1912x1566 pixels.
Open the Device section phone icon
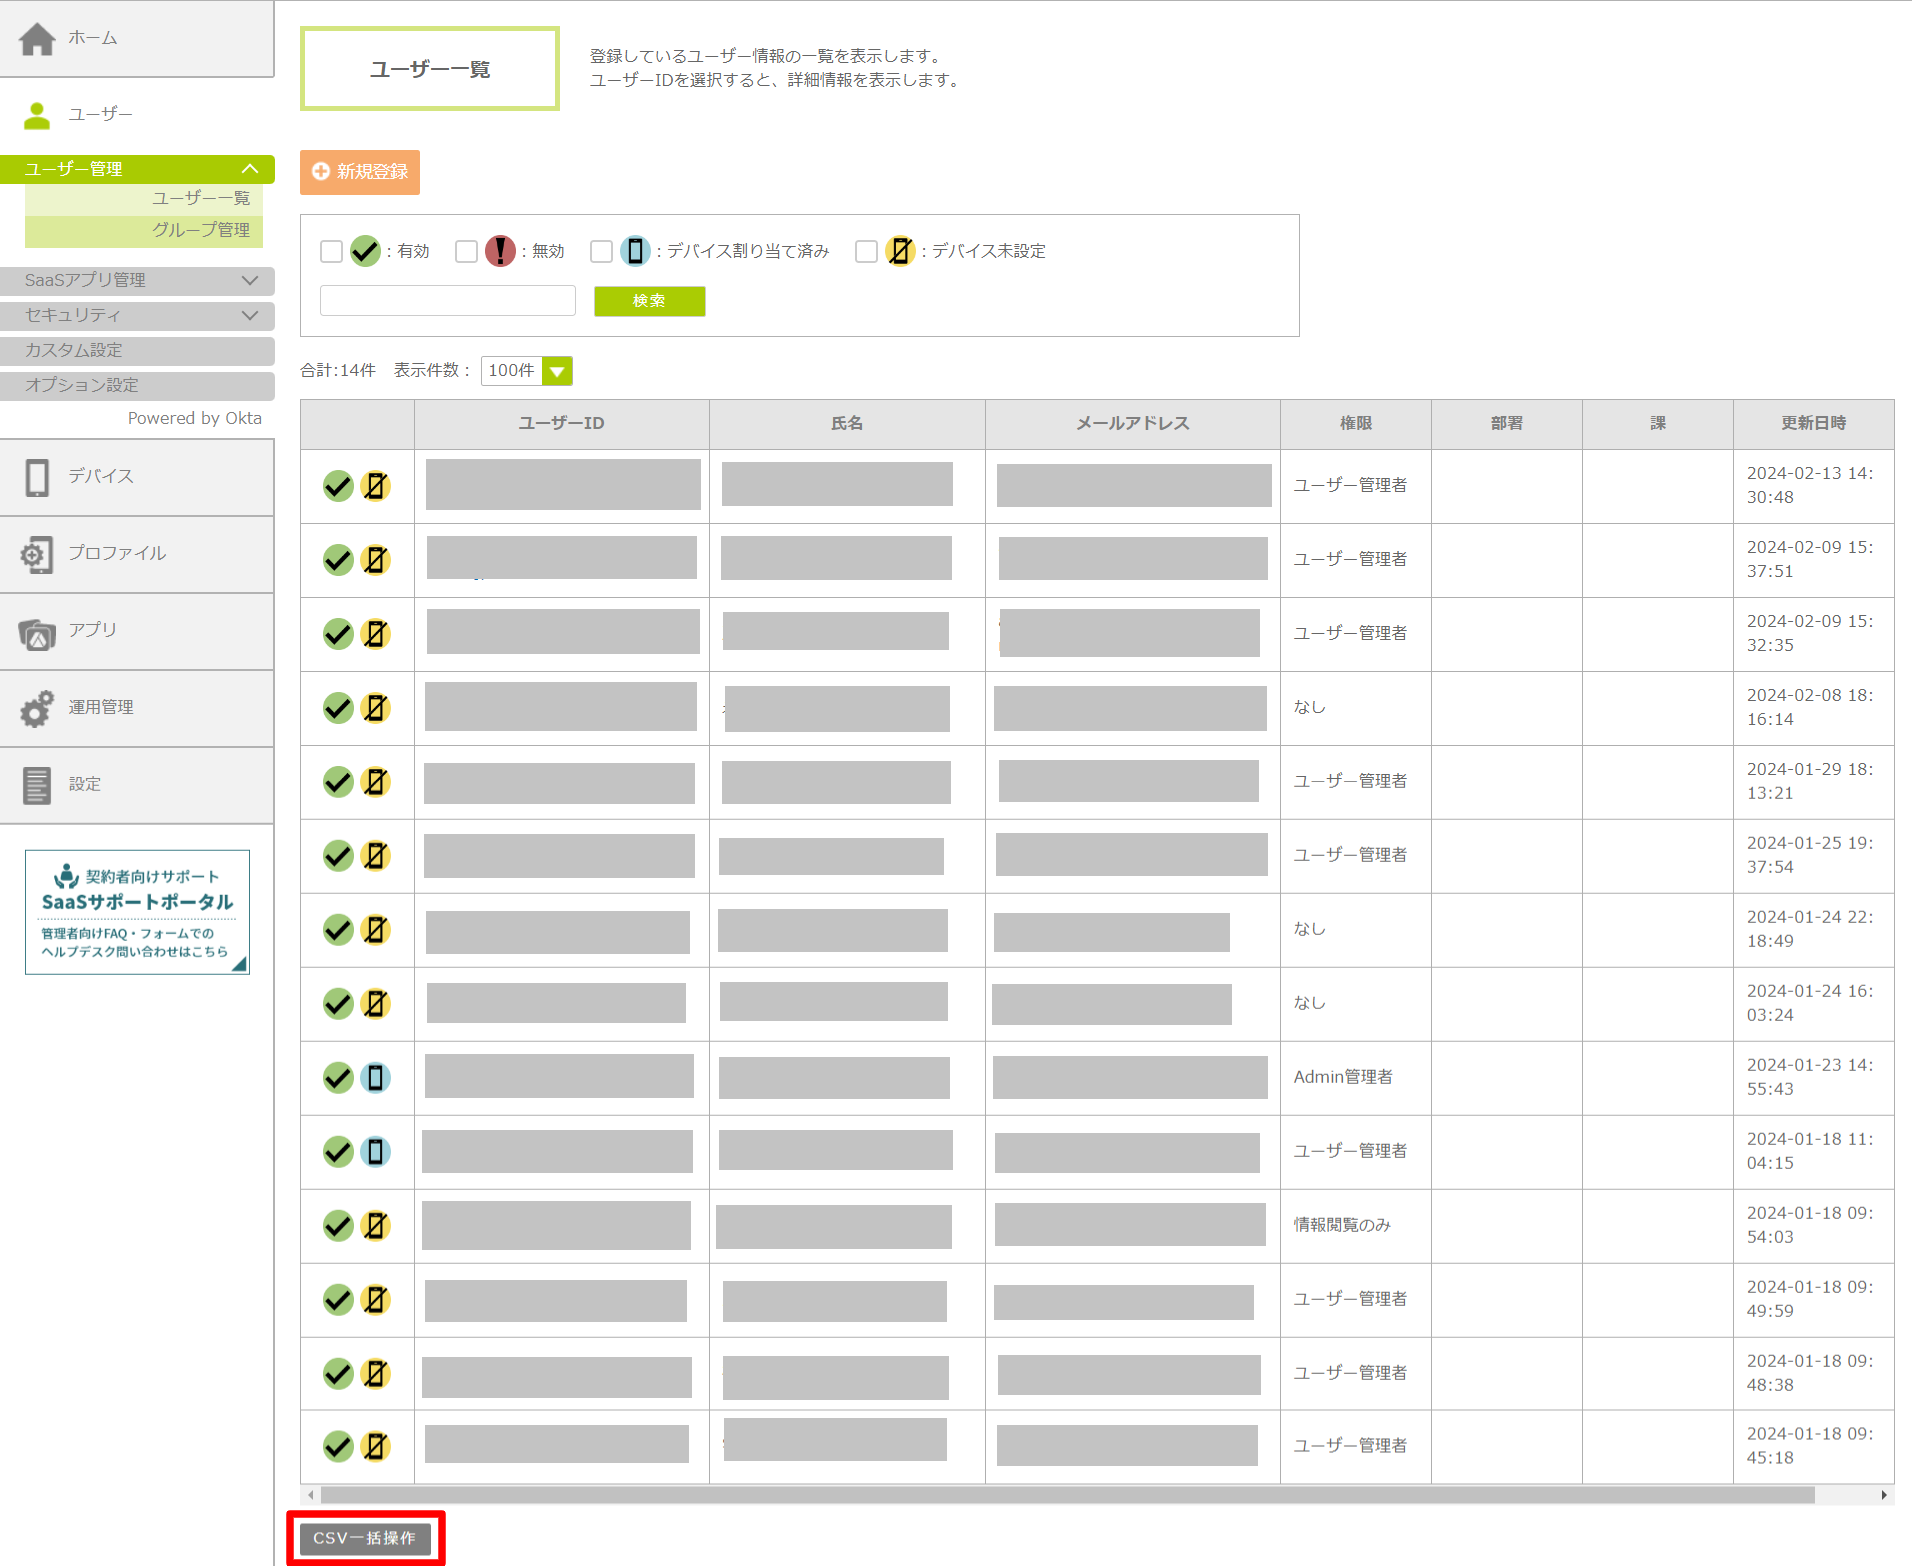[x=37, y=477]
